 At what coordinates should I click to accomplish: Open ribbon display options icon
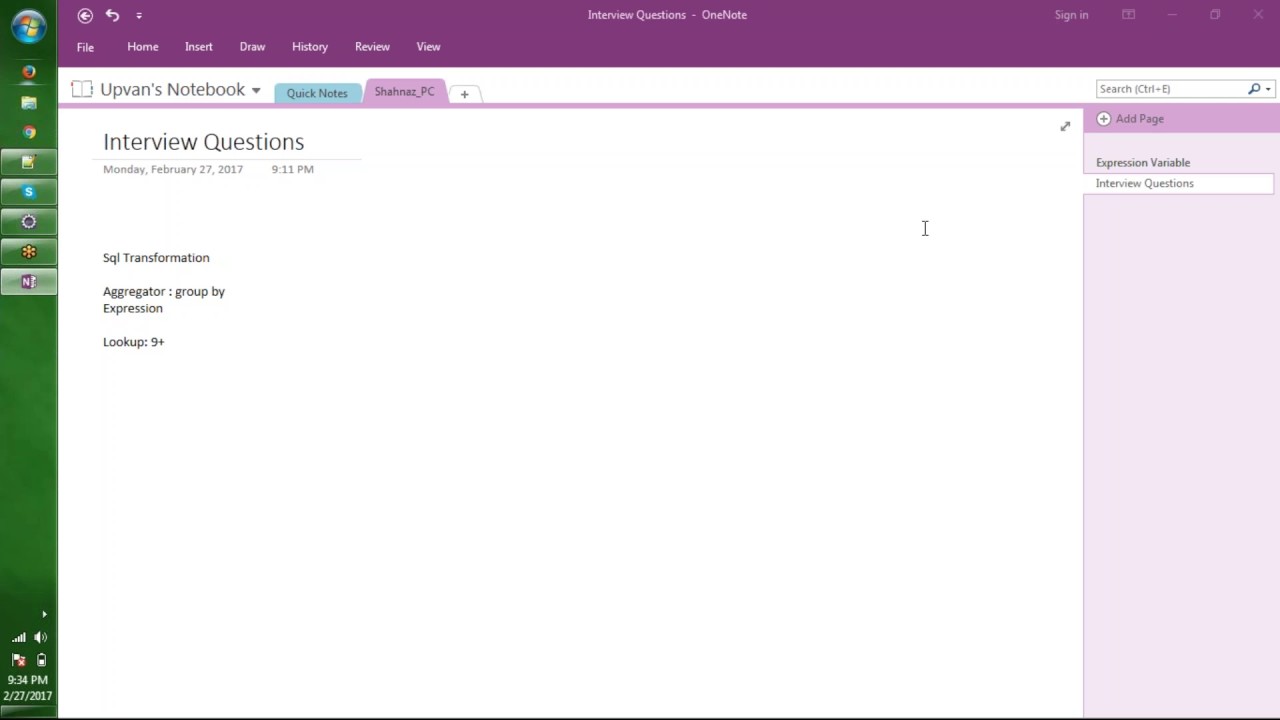point(1128,15)
